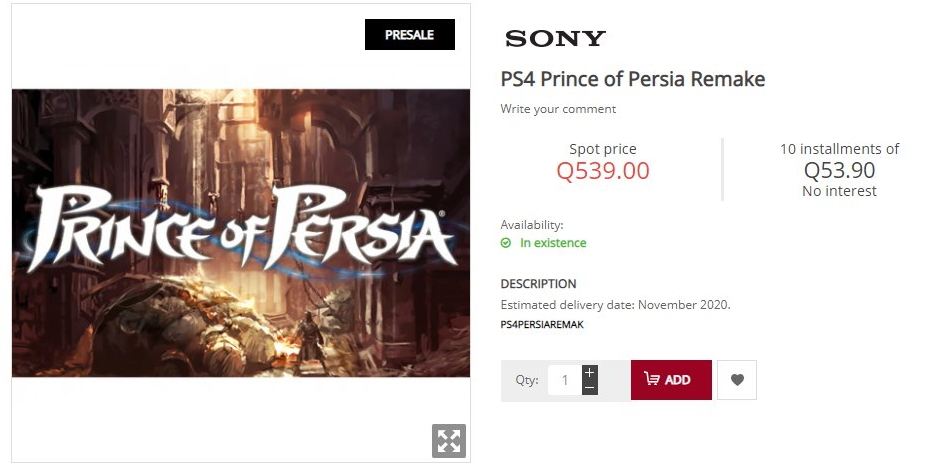Image resolution: width=933 pixels, height=469 pixels.
Task: Click the PS4PERSIAREMAK product code
Action: pyautogui.click(x=542, y=325)
